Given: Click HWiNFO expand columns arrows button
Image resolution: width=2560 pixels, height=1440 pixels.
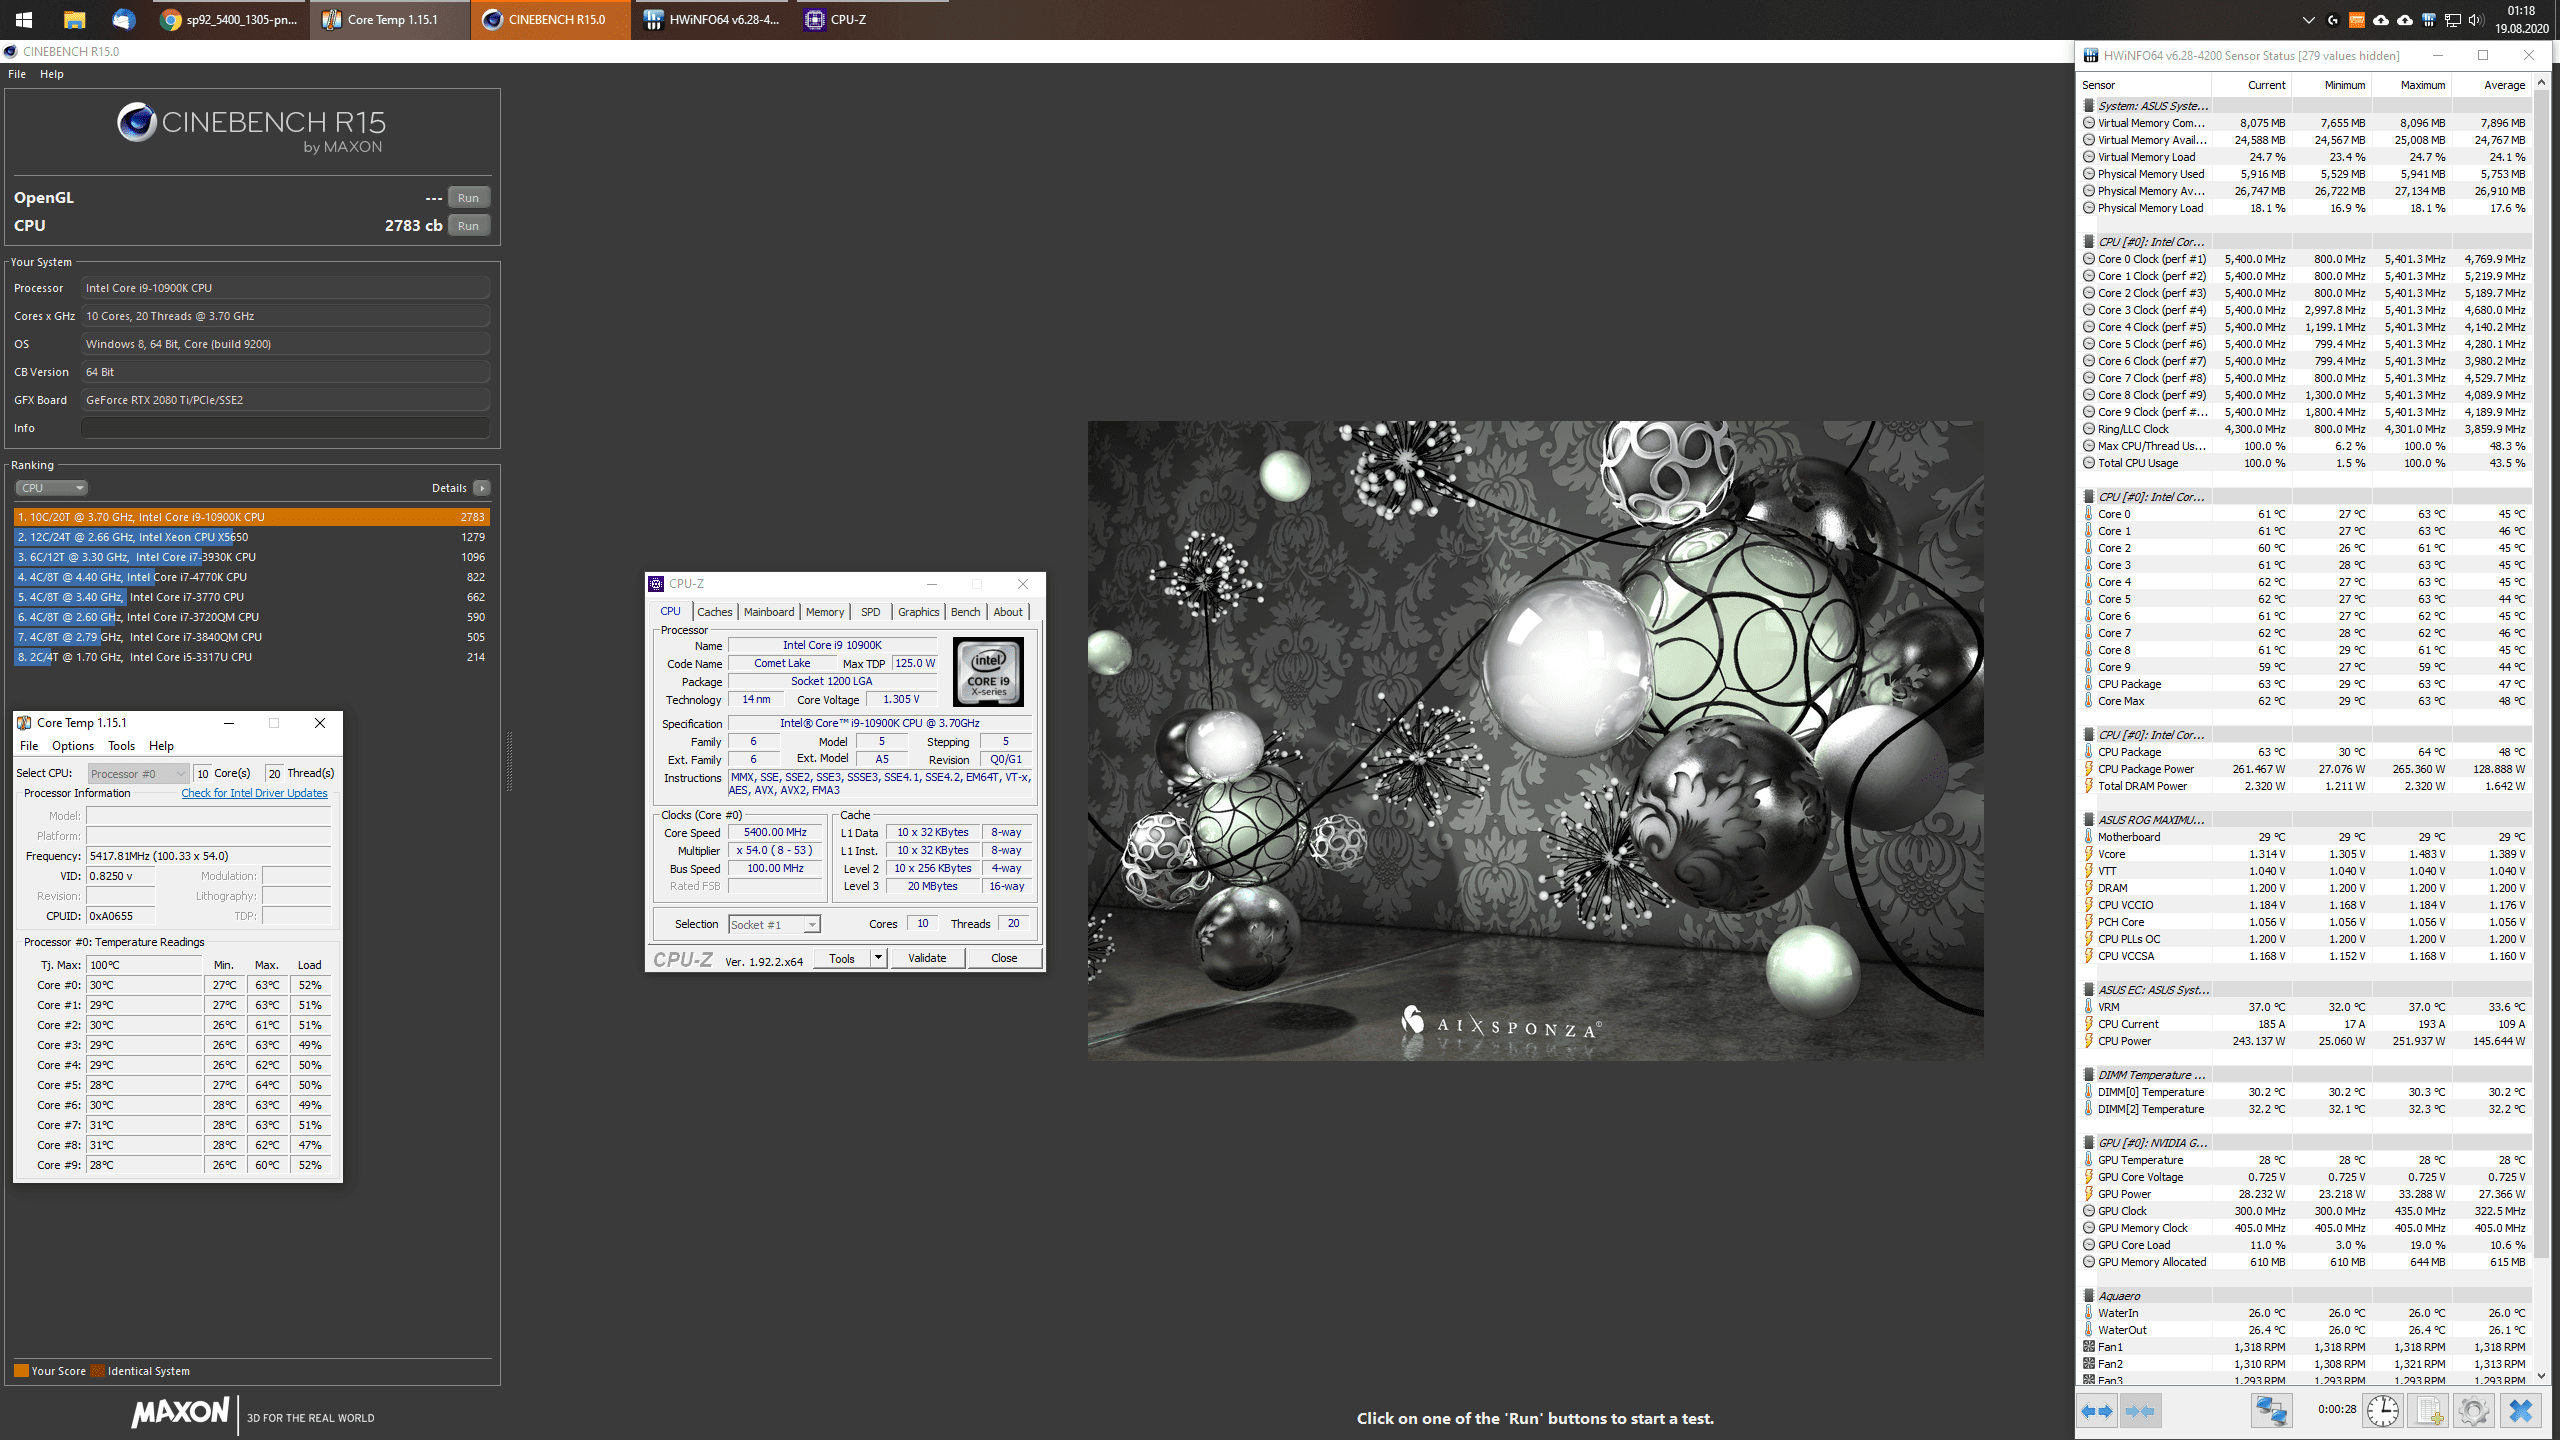Looking at the screenshot, I should click(x=2097, y=1411).
